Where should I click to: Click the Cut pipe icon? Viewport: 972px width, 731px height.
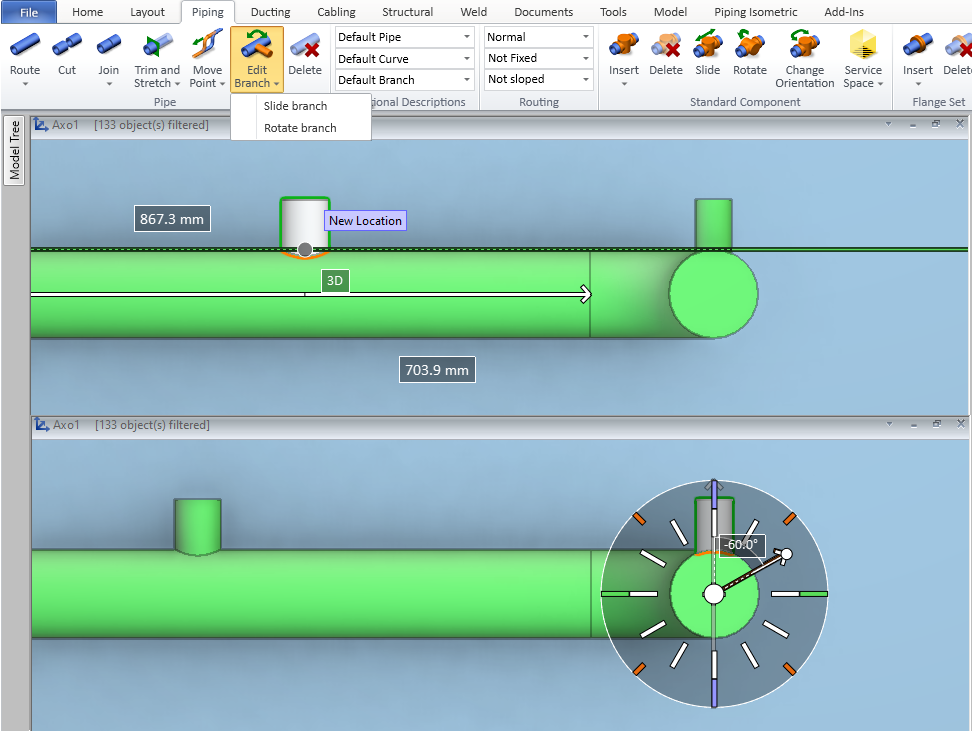pos(67,56)
